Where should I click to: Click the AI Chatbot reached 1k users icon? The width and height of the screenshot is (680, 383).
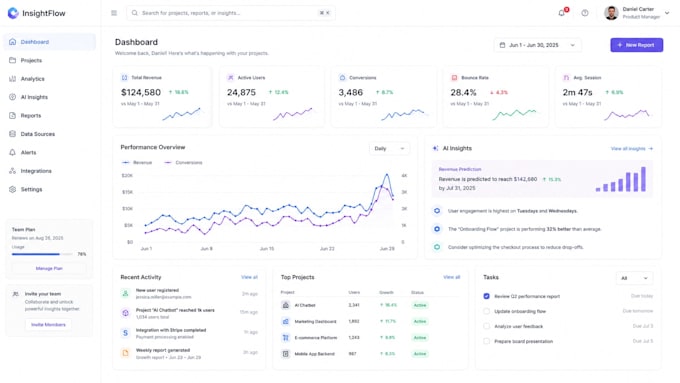pos(125,313)
